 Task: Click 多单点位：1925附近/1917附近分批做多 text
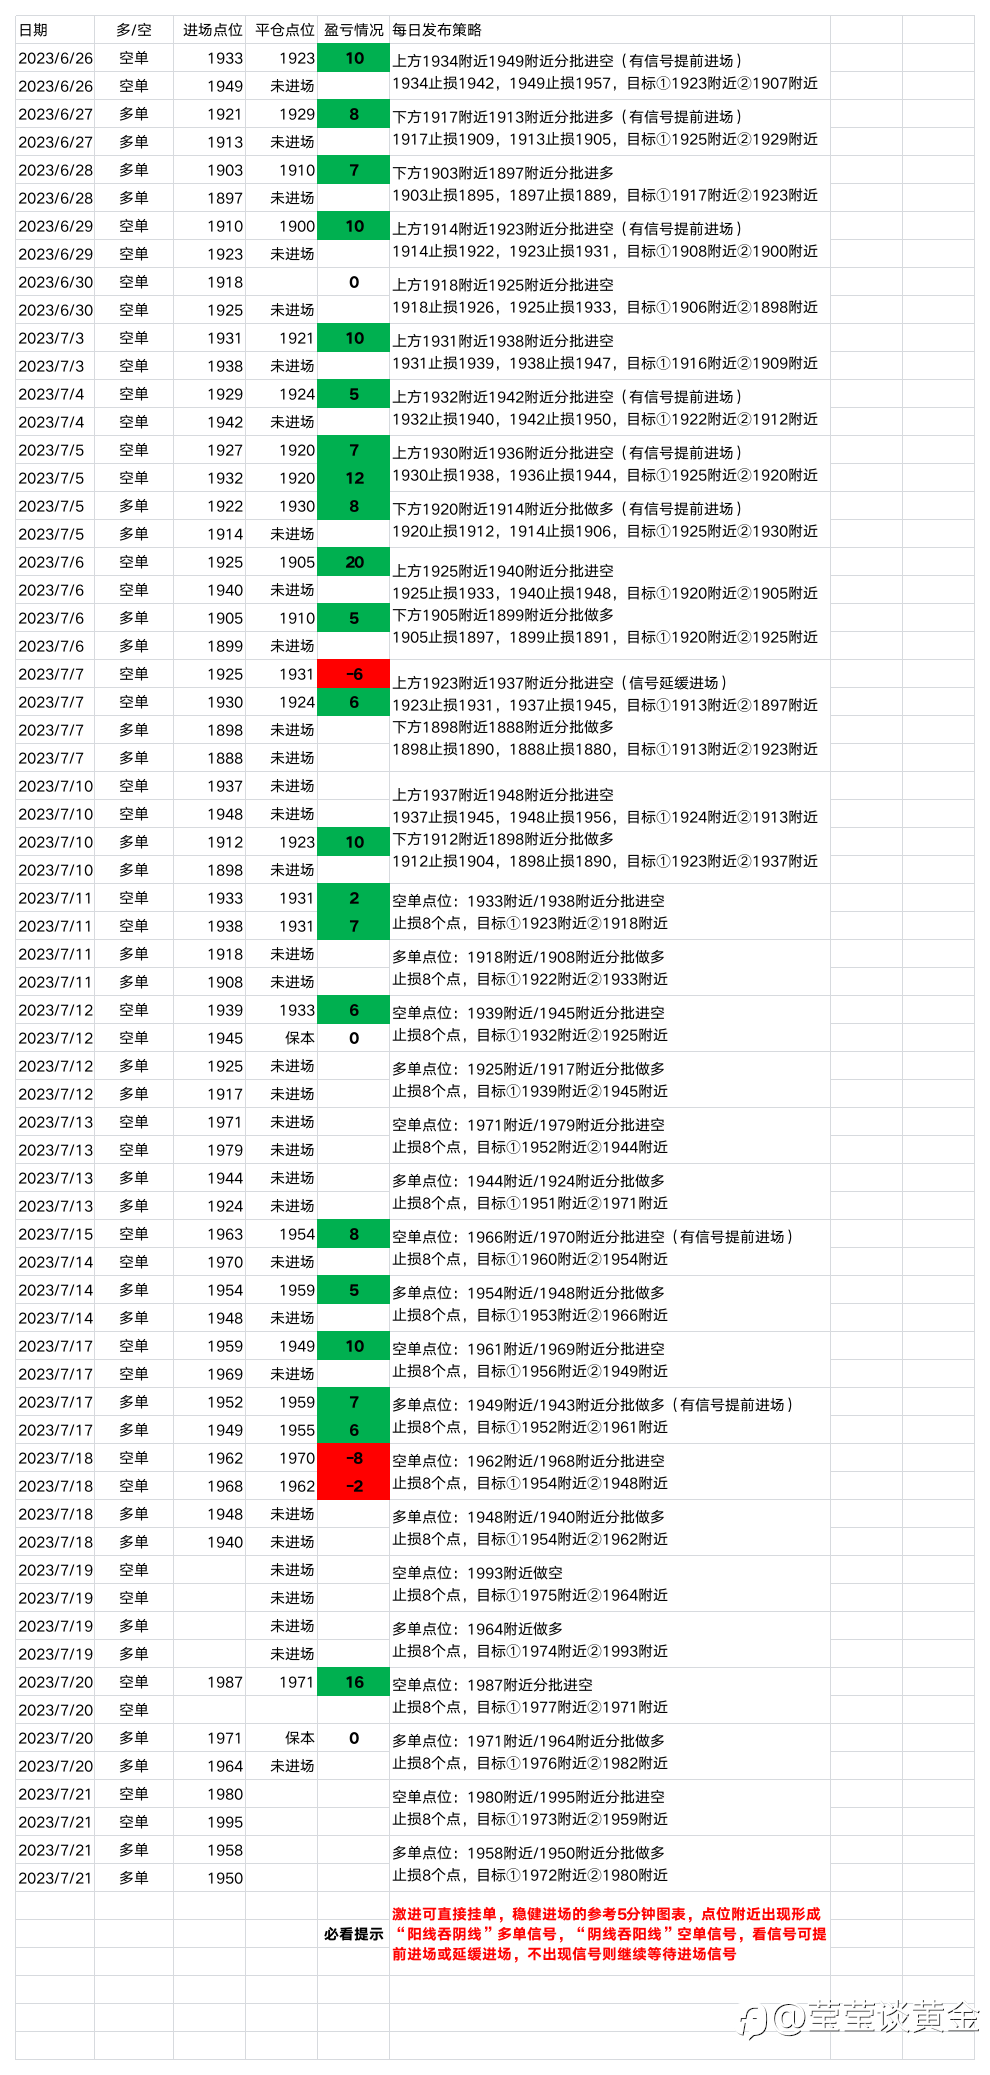(528, 1069)
